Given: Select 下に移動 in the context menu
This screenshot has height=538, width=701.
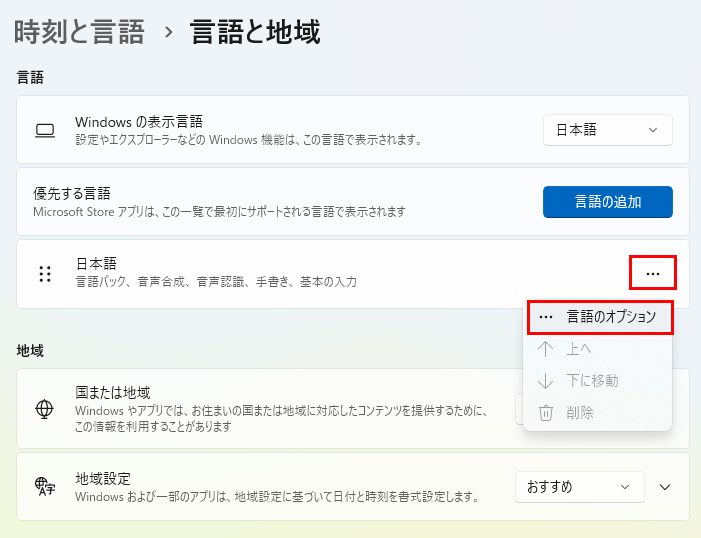Looking at the screenshot, I should click(591, 381).
